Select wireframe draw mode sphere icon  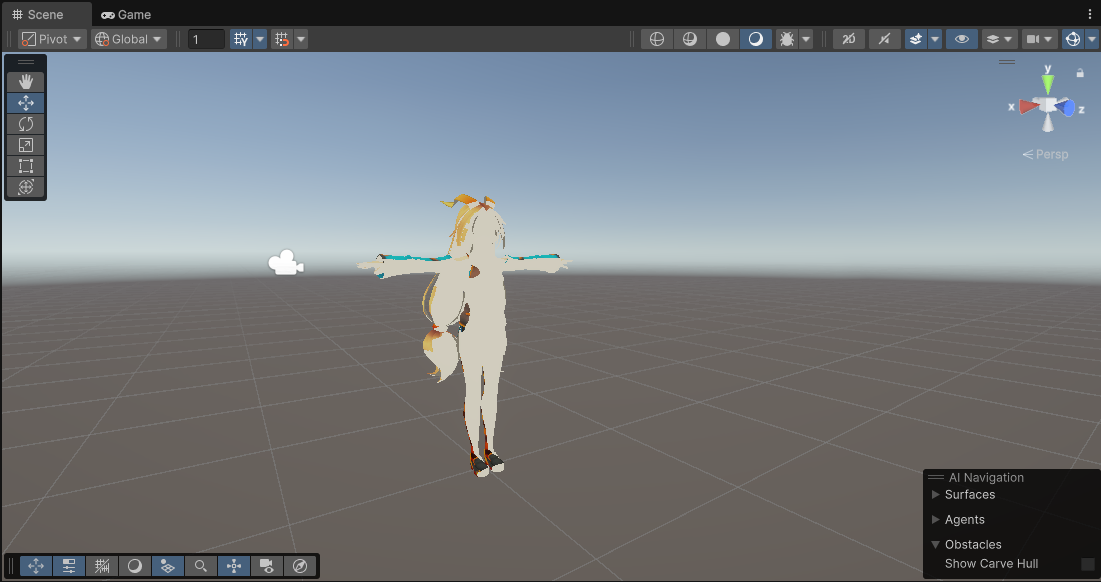click(657, 39)
